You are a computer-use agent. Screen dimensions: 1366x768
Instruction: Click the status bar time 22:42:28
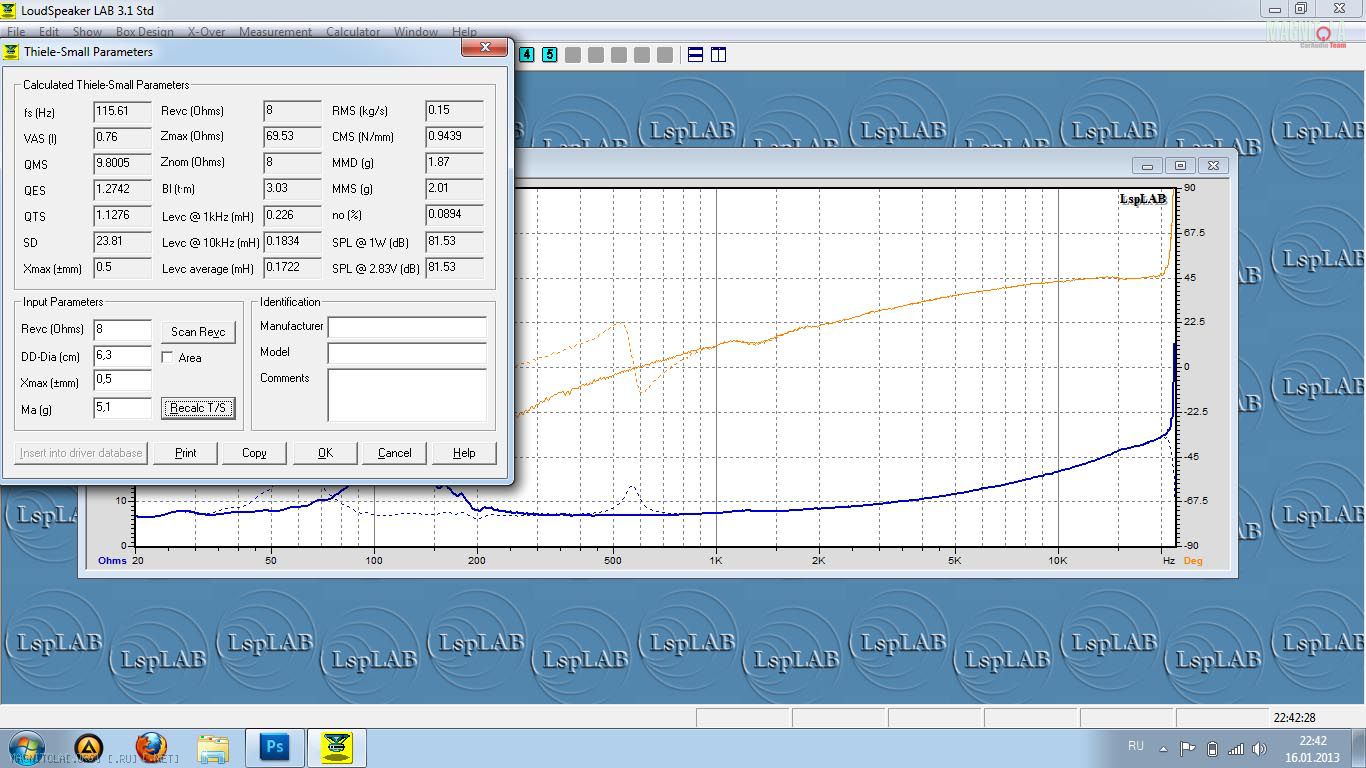[x=1295, y=718]
